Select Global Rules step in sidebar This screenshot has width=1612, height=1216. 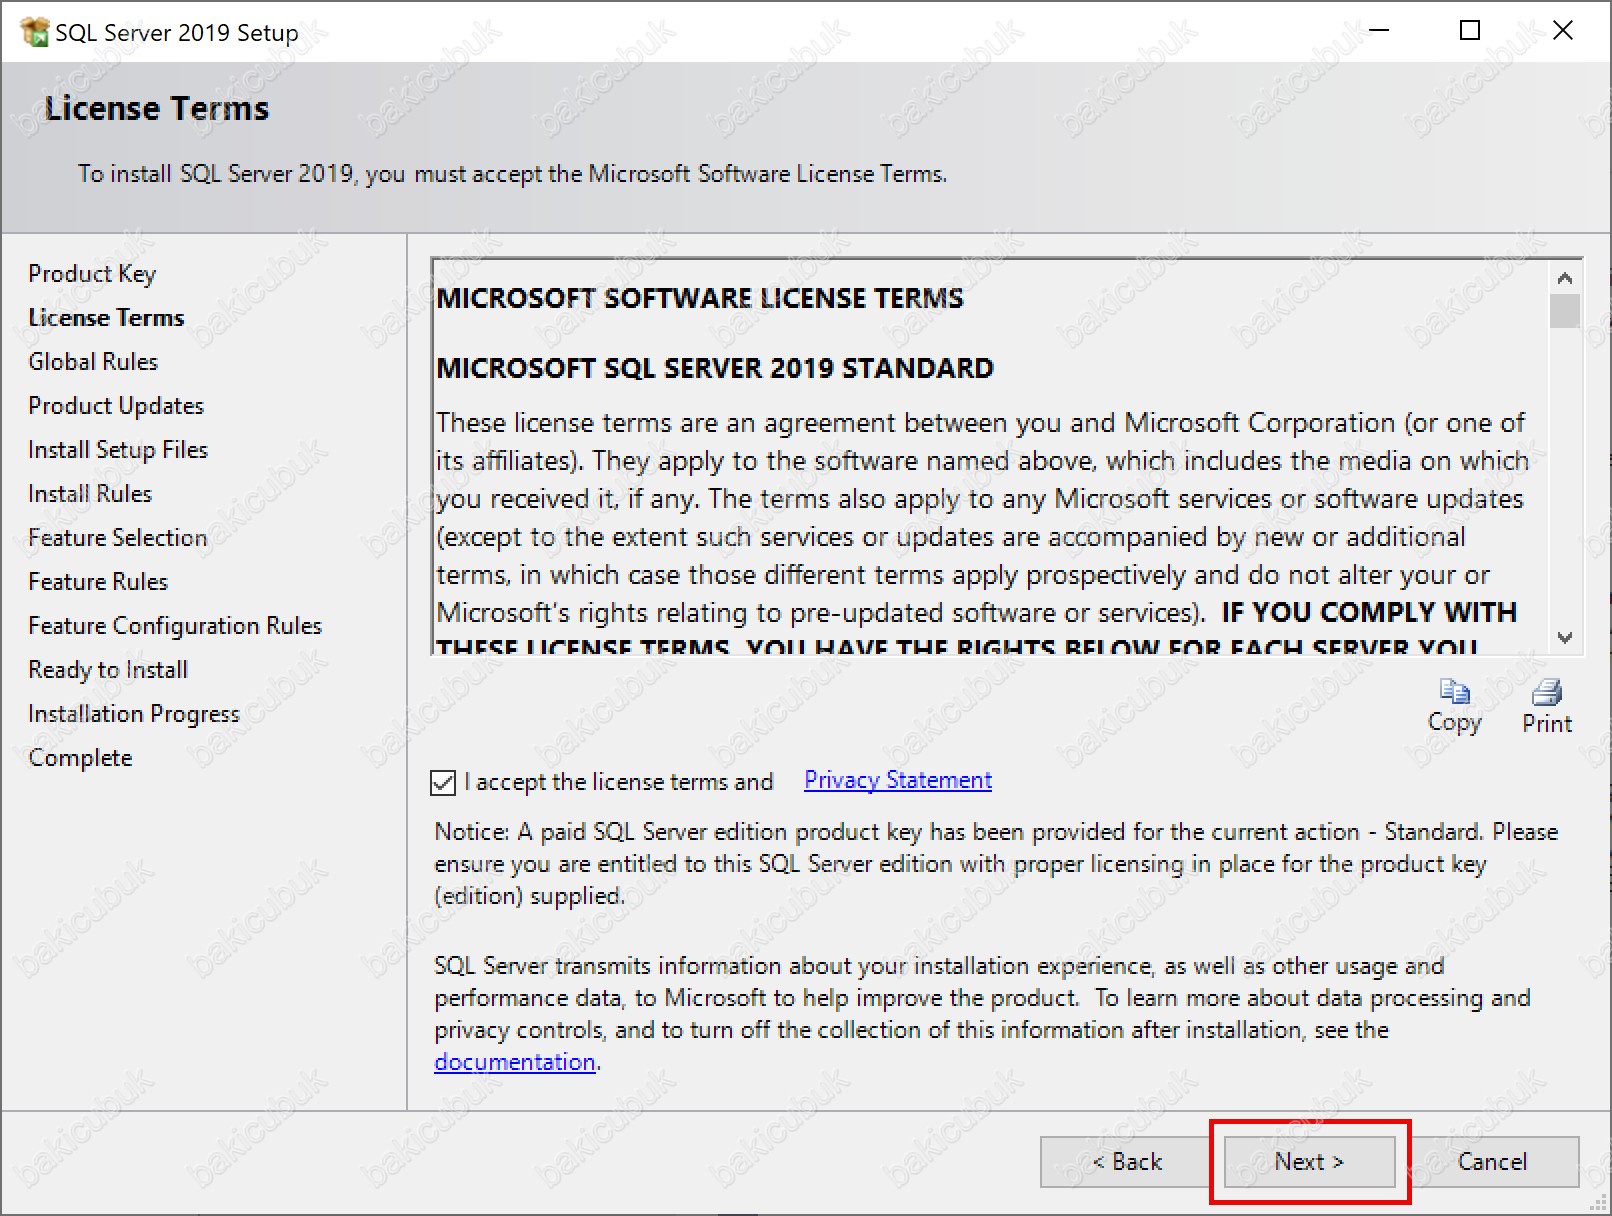(93, 362)
